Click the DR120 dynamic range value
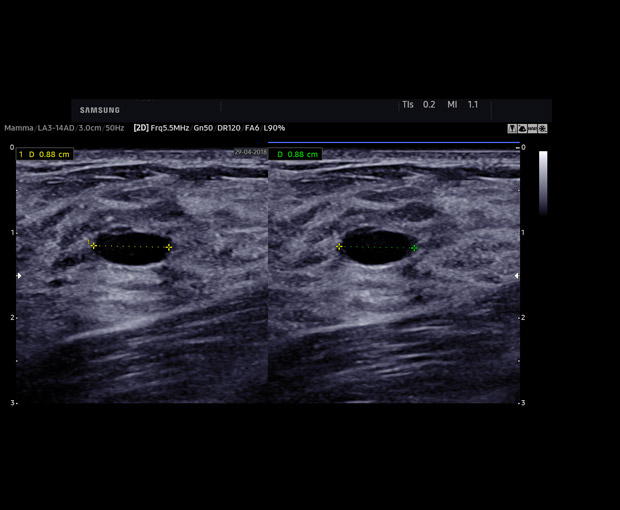The width and height of the screenshot is (620, 510). (230, 128)
